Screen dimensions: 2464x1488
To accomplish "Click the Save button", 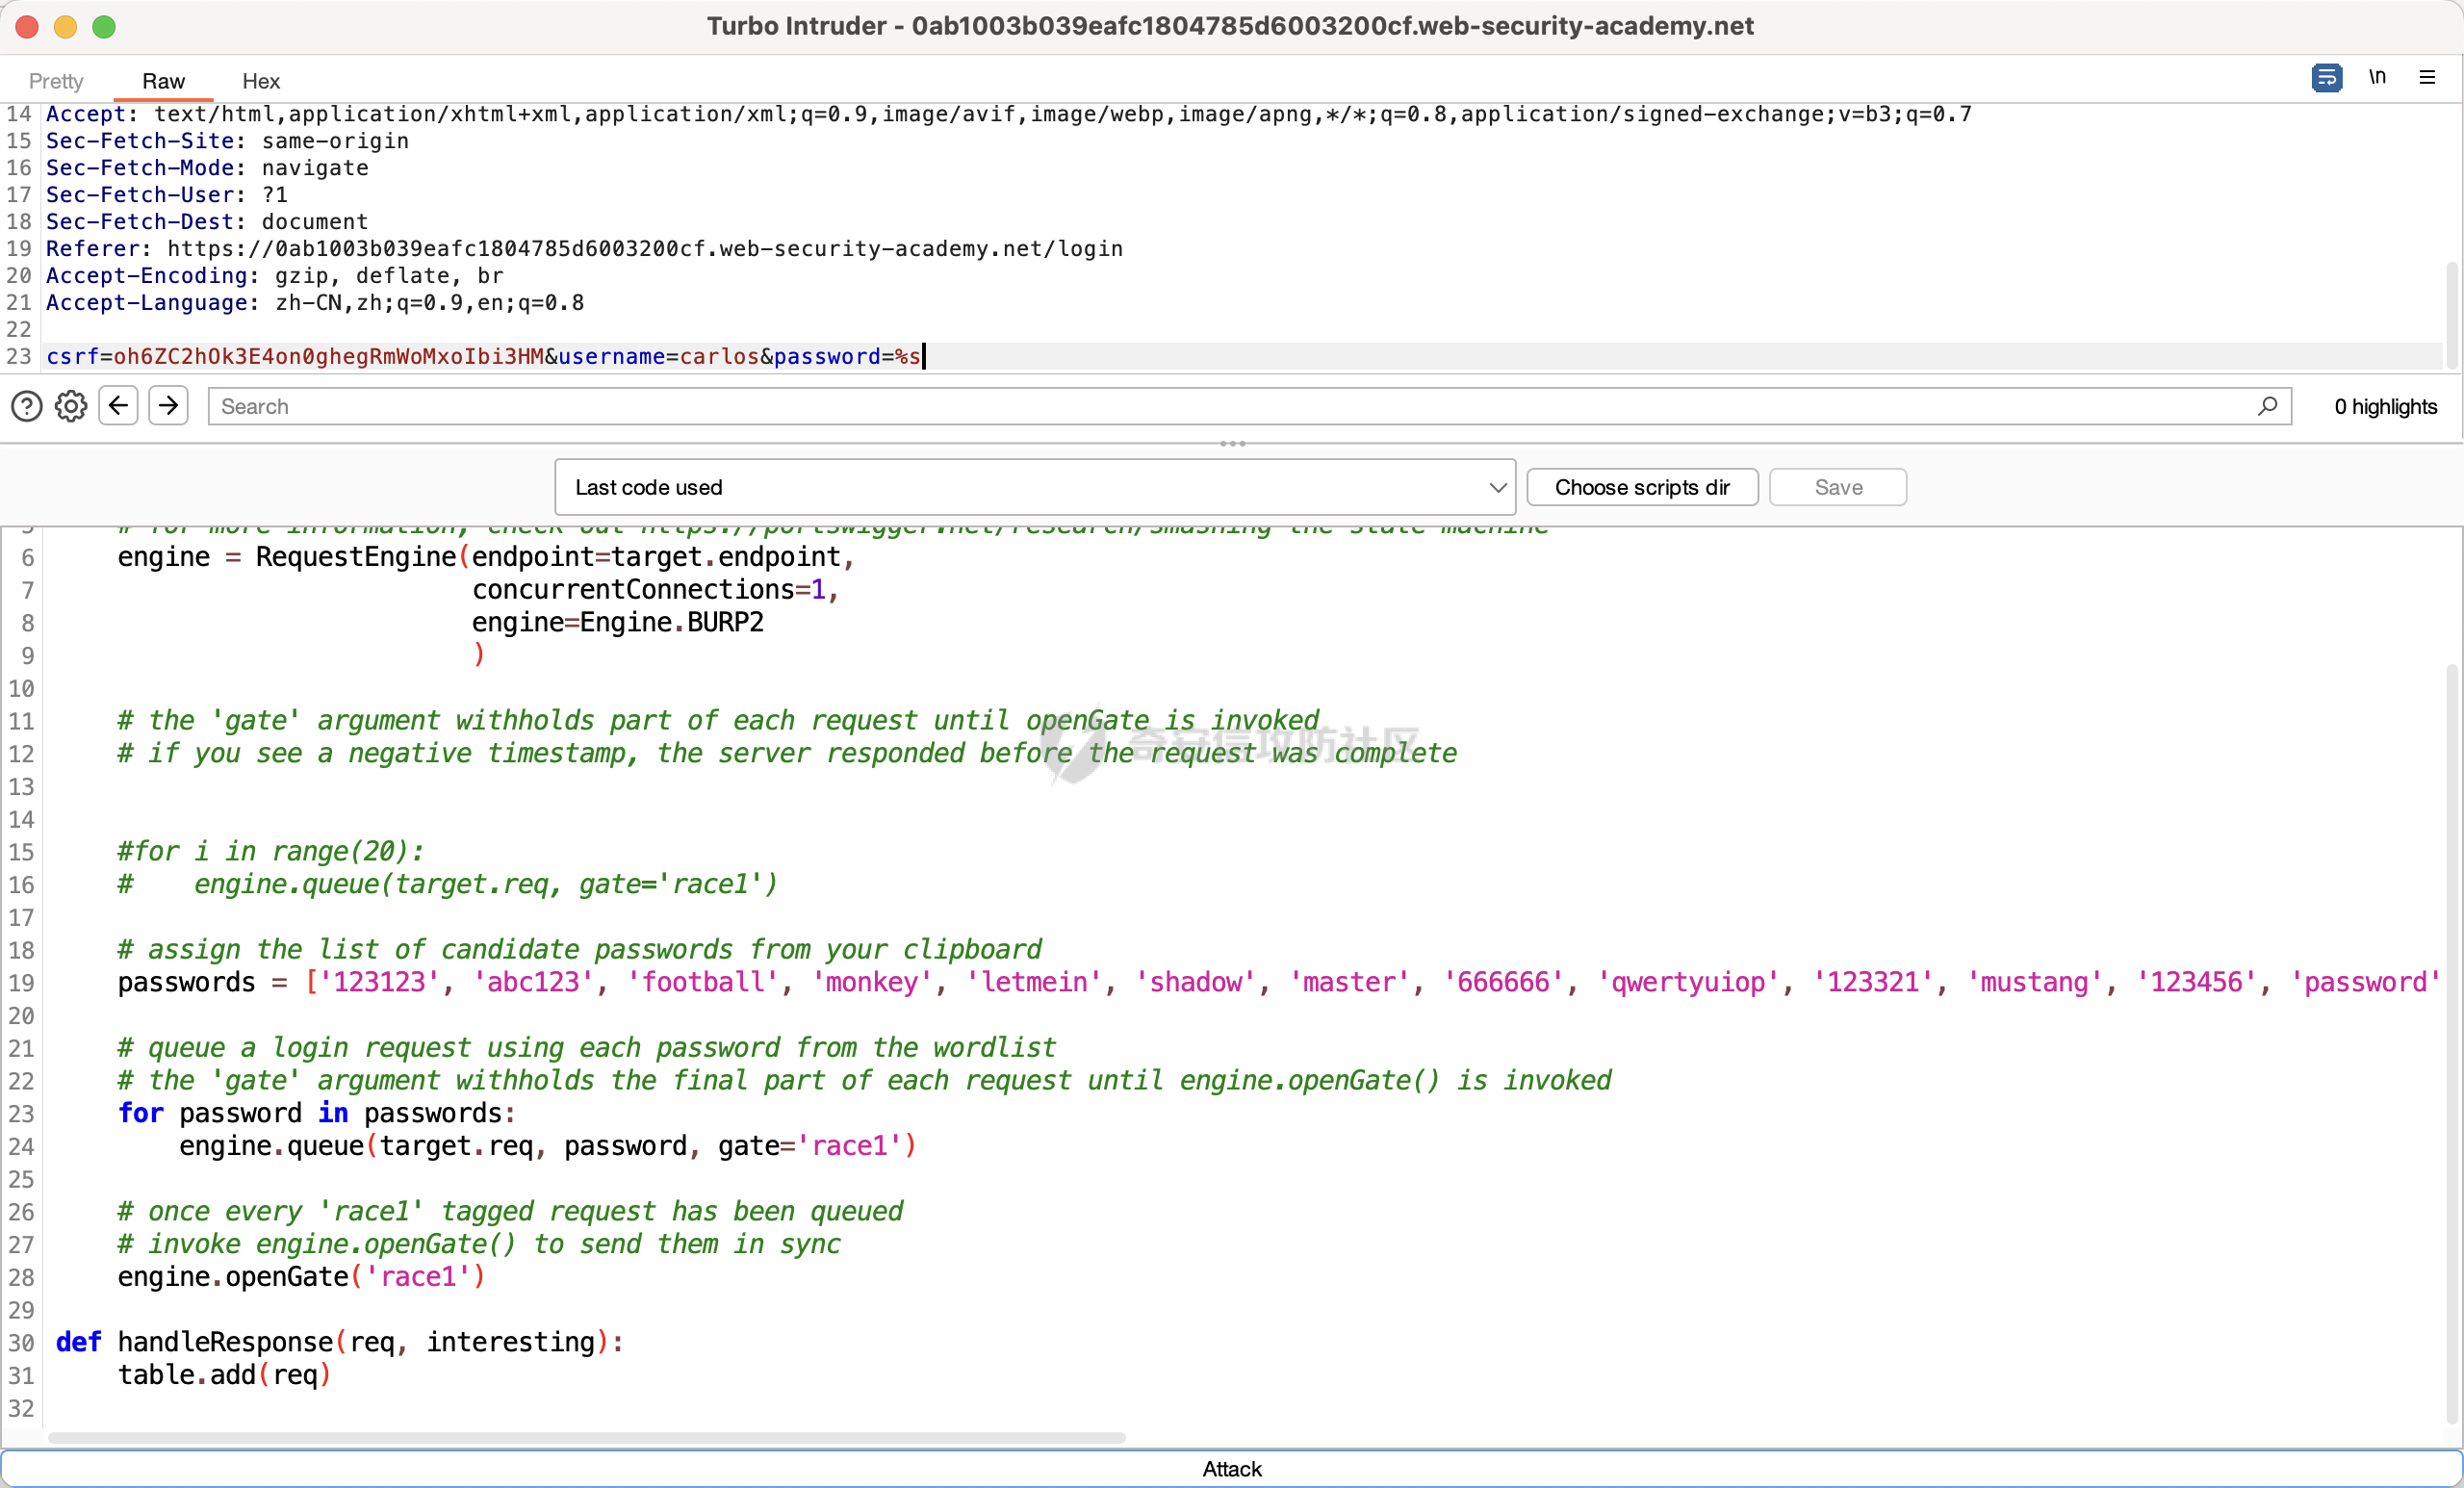I will [x=1837, y=487].
